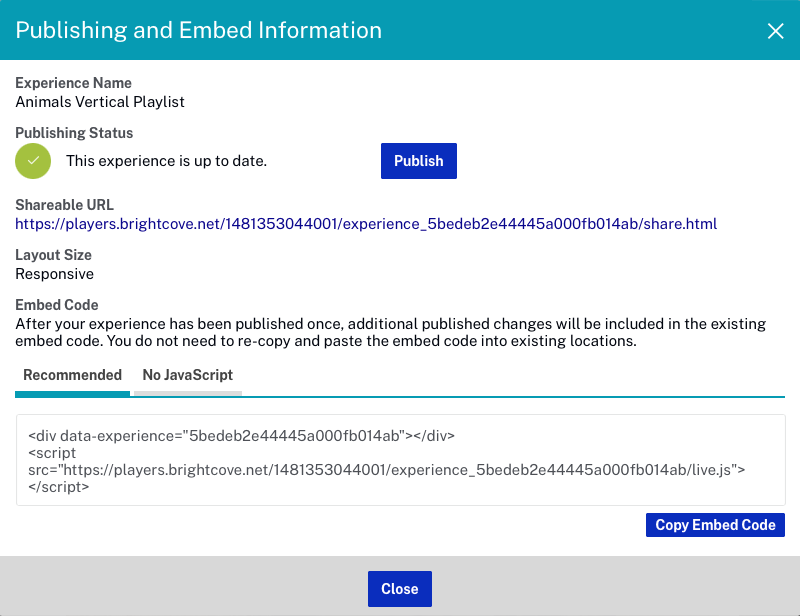Viewport: 800px width, 616px height.
Task: Click the 'This experience is up to date' message
Action: pos(166,161)
